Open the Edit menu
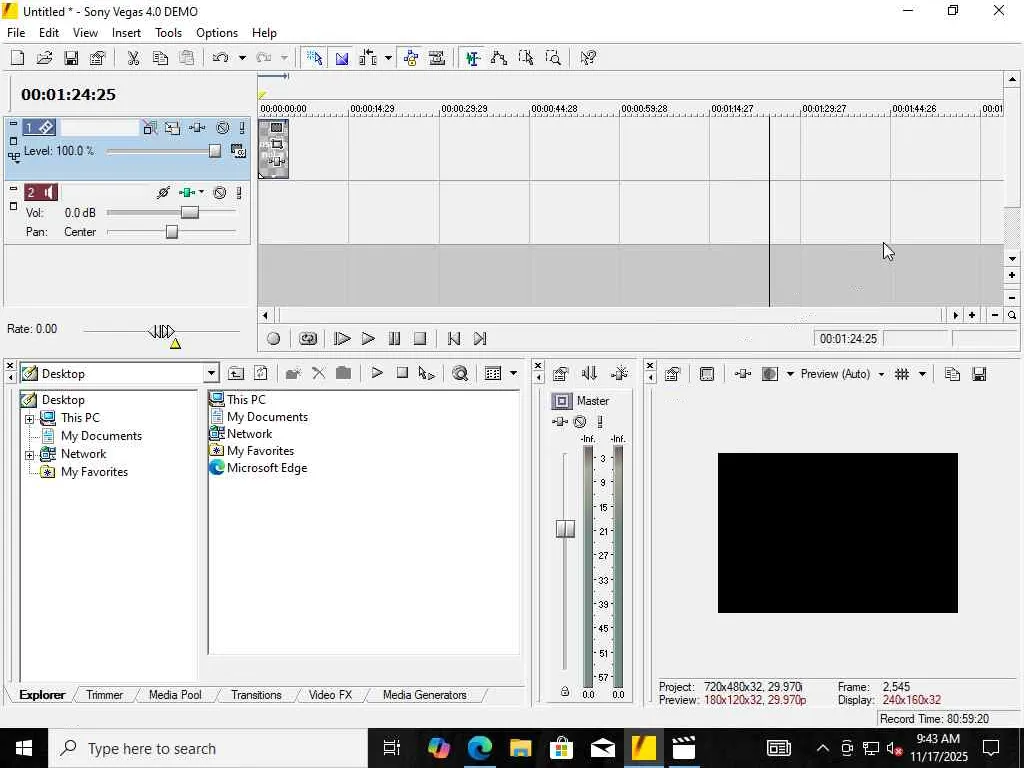1024x768 pixels. [x=49, y=33]
